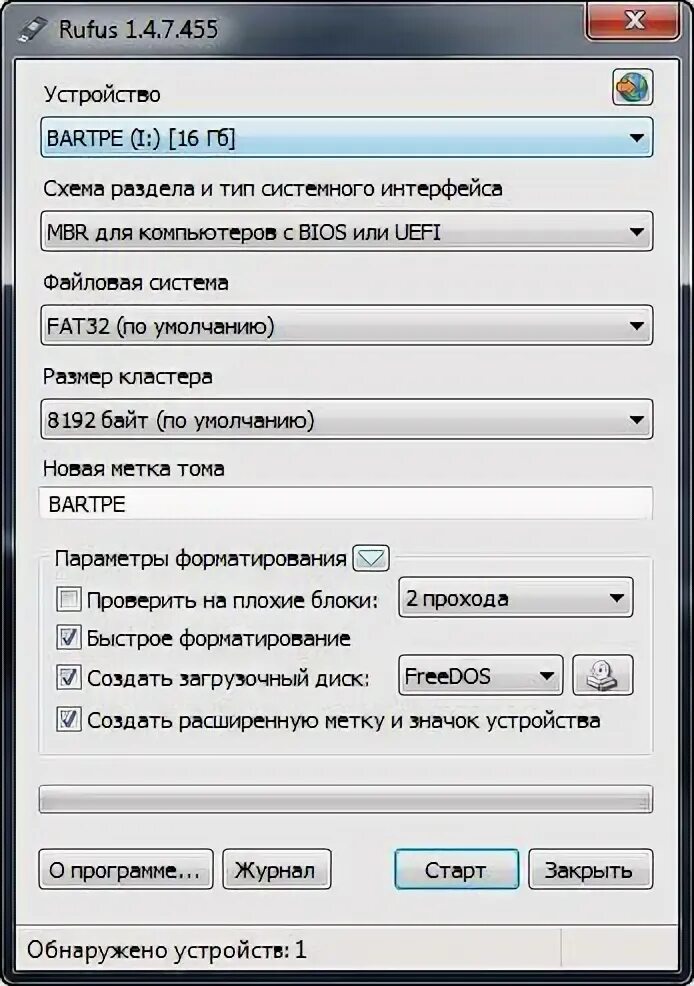Click the Размер кластера label

point(128,377)
